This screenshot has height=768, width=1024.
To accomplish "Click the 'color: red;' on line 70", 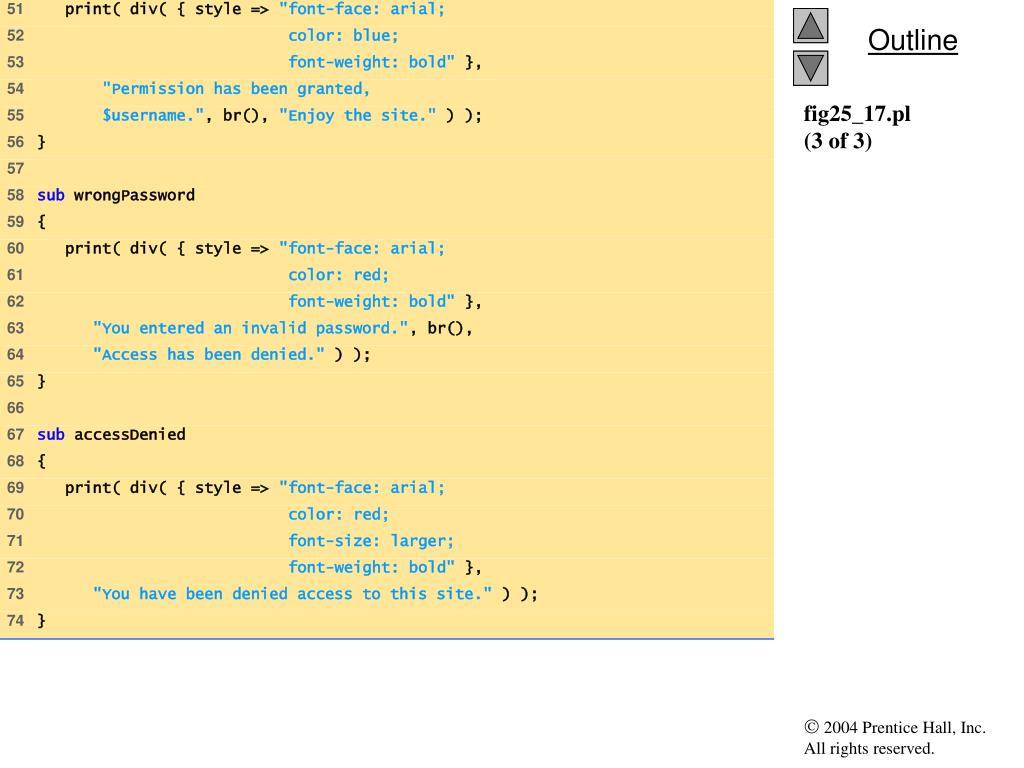I will tap(338, 515).
